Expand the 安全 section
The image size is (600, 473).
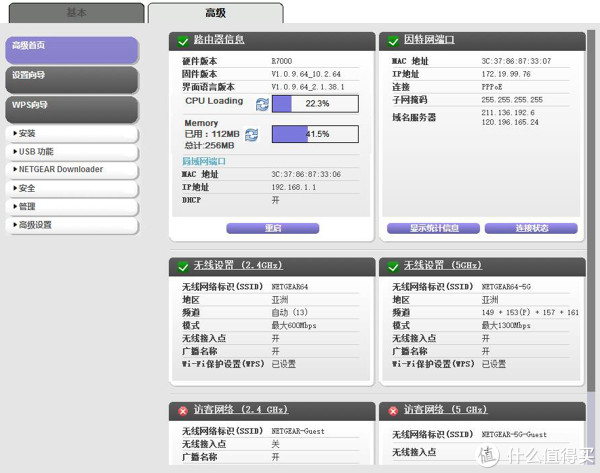72,188
